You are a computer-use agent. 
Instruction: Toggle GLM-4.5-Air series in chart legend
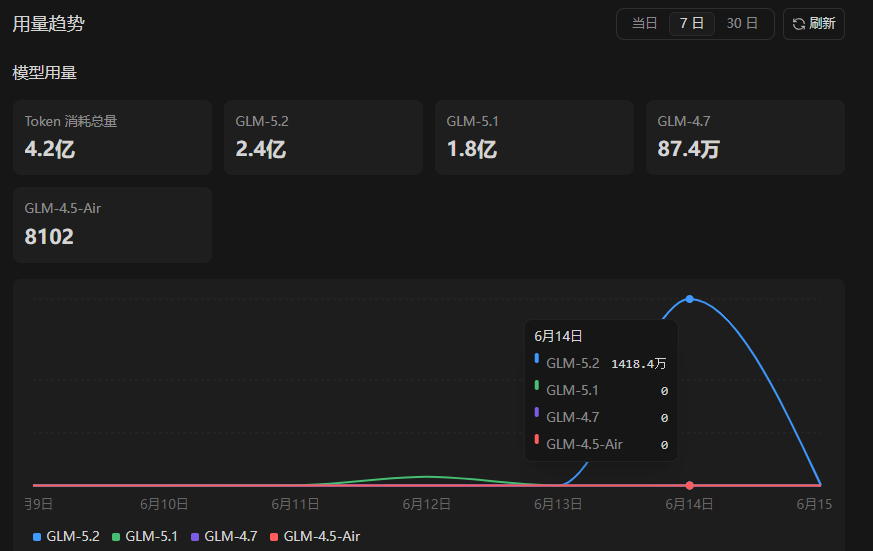tap(315, 537)
